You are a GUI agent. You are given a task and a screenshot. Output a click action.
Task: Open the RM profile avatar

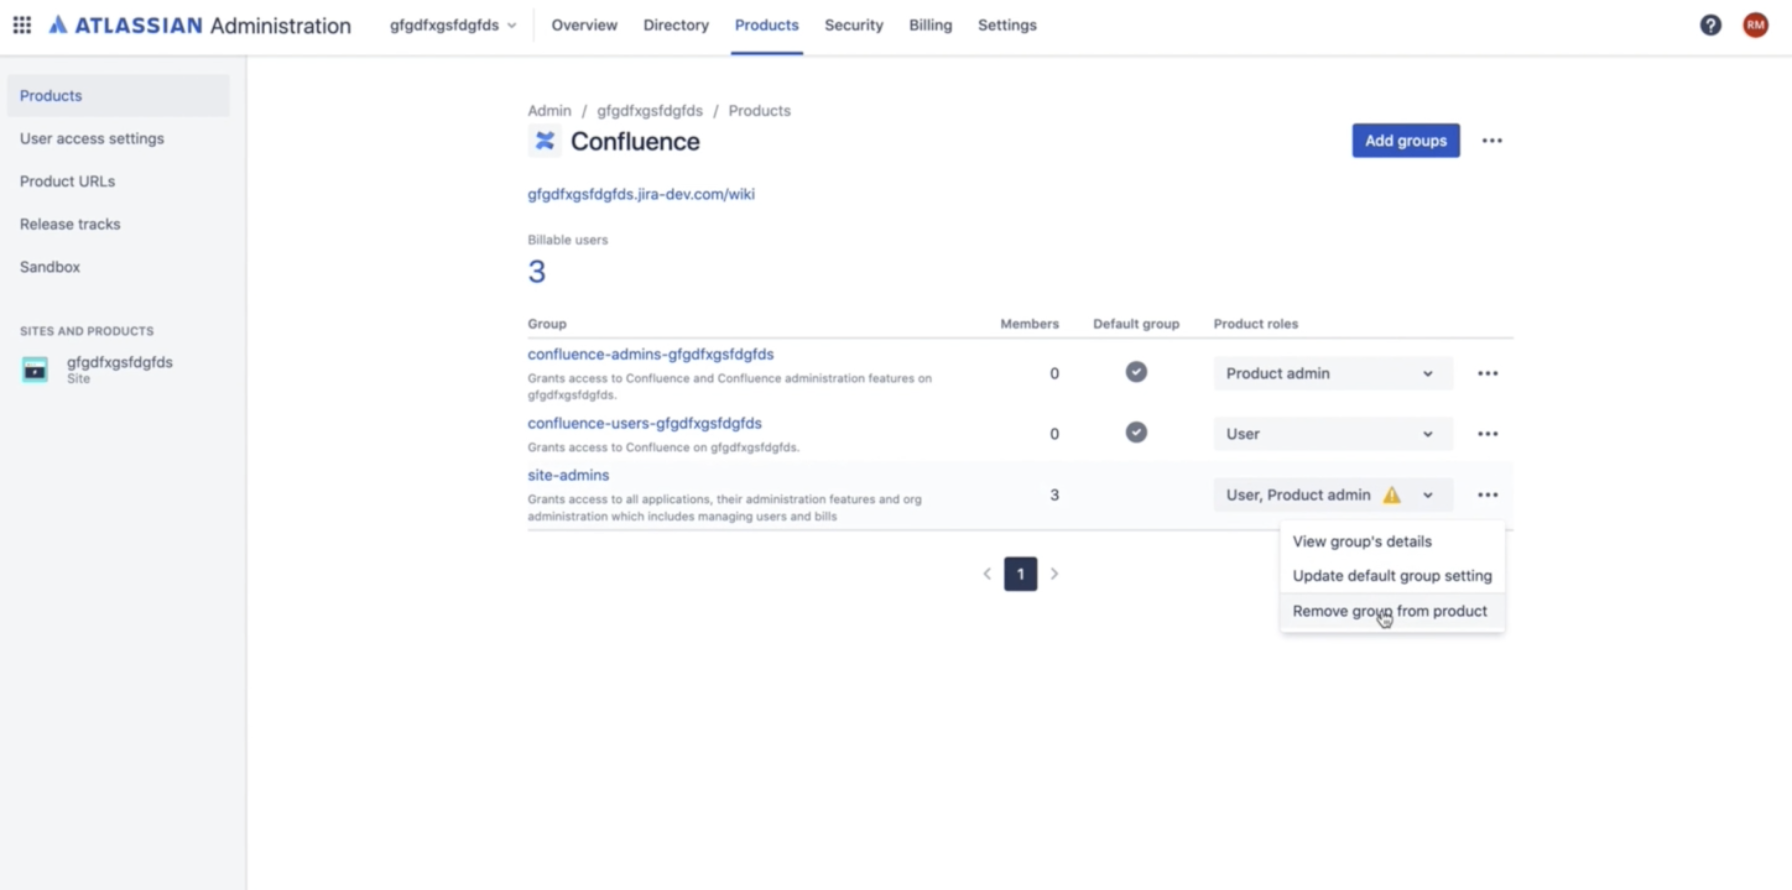[x=1755, y=25]
